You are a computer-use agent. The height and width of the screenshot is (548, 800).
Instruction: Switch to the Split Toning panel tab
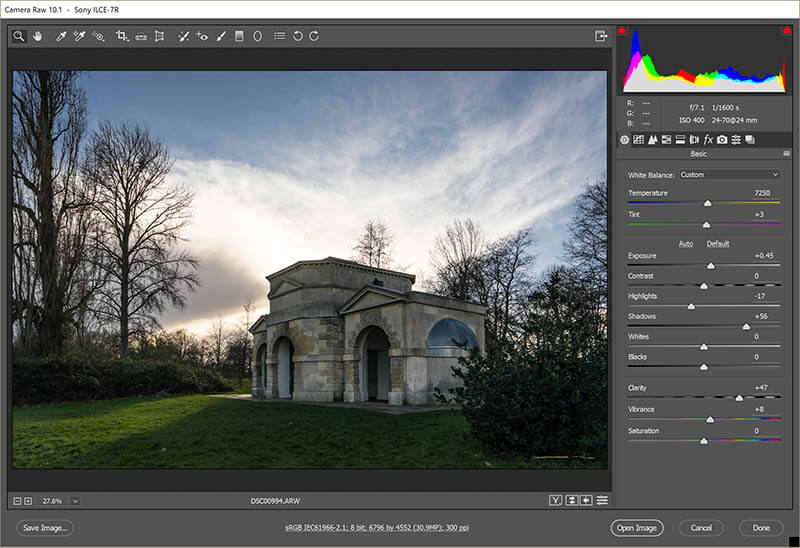click(x=680, y=139)
